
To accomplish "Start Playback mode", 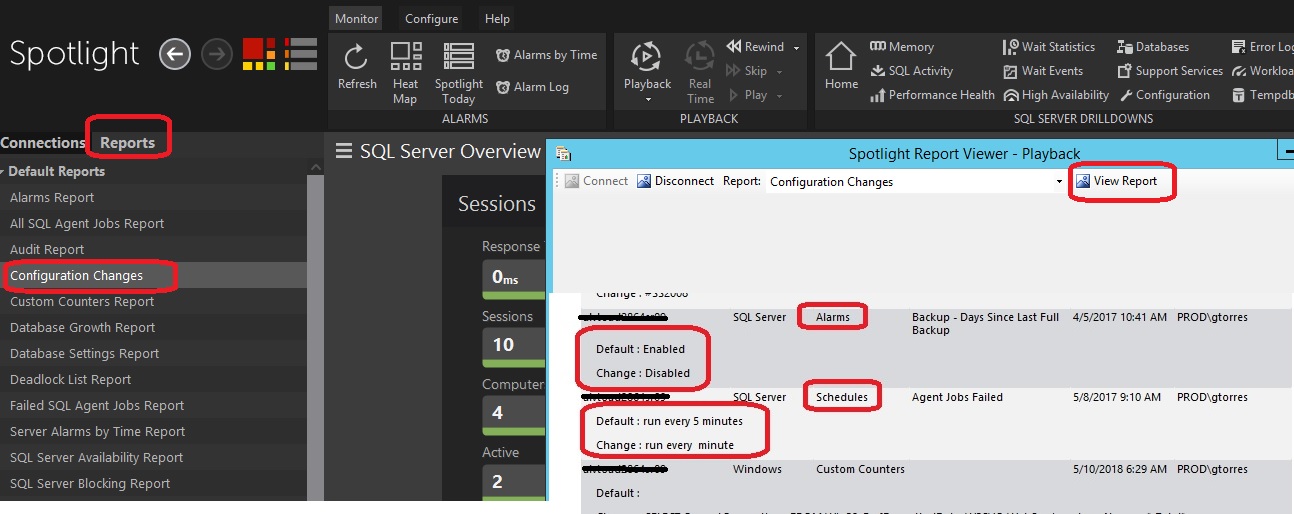I will pyautogui.click(x=647, y=67).
